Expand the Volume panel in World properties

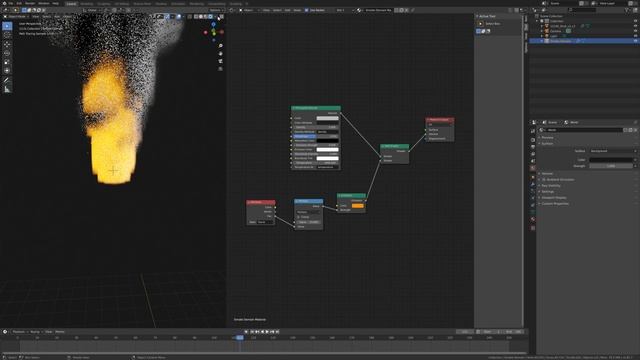point(547,173)
